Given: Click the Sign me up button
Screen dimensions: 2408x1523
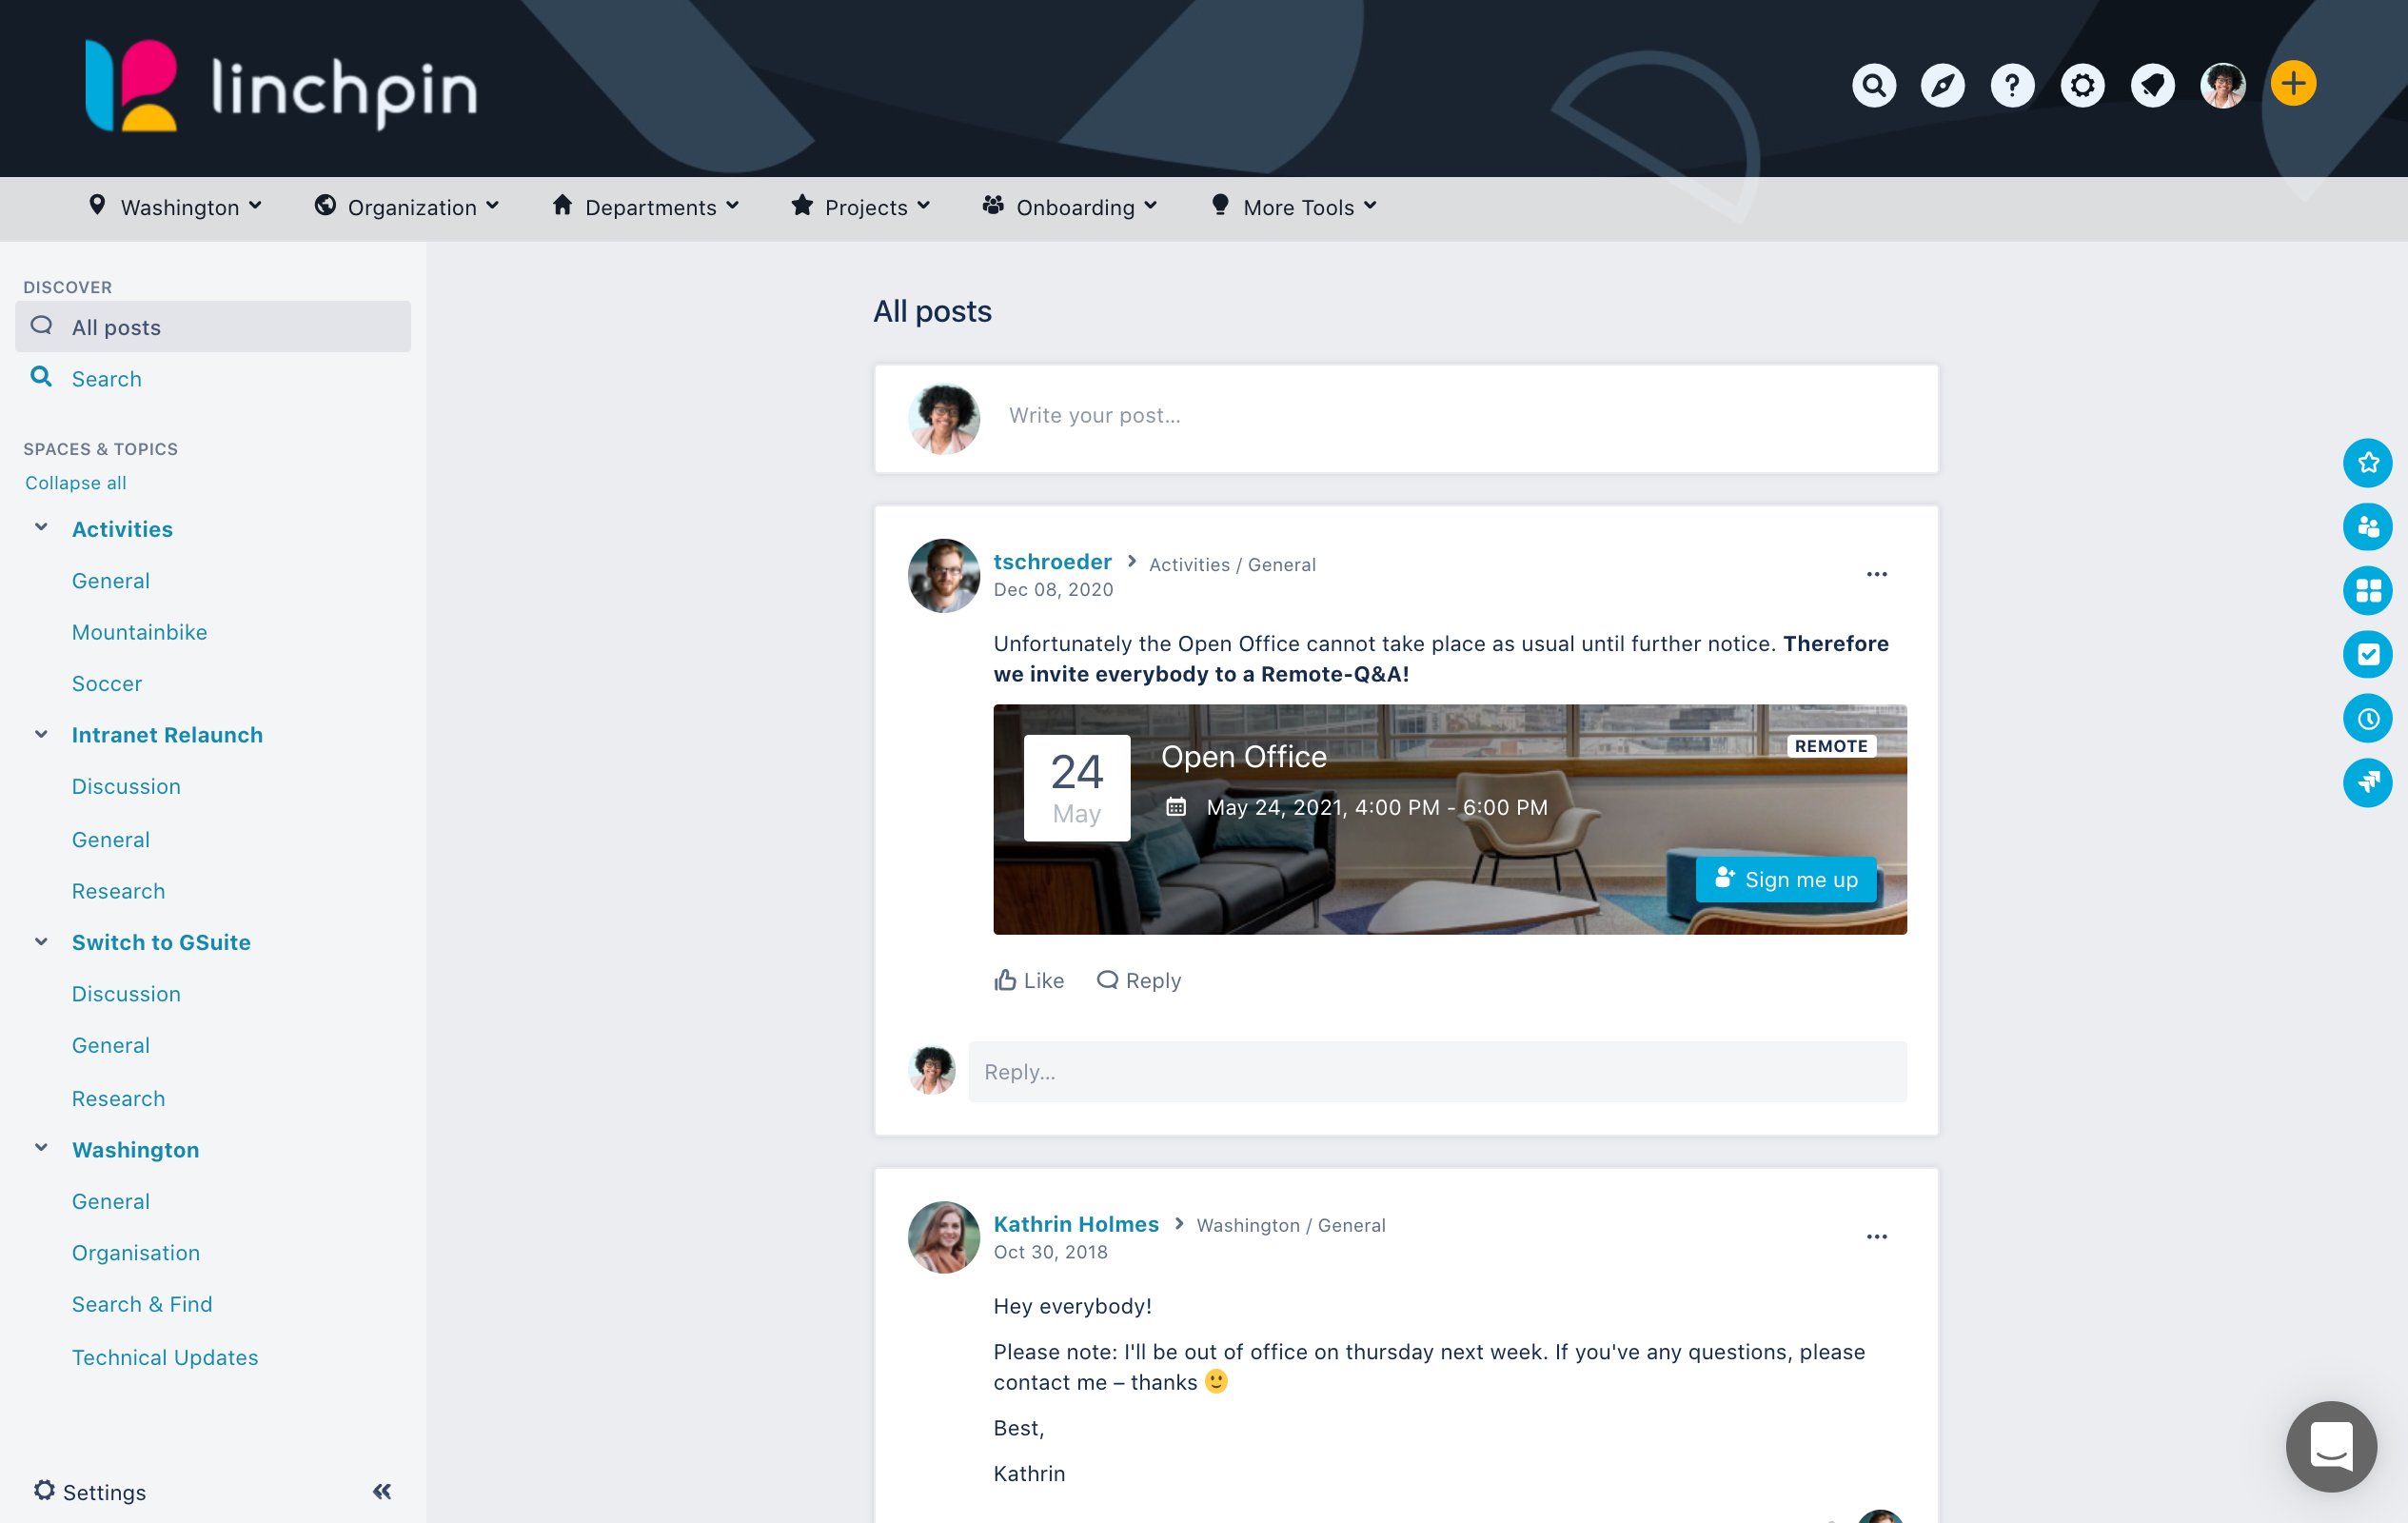Looking at the screenshot, I should coord(1786,879).
